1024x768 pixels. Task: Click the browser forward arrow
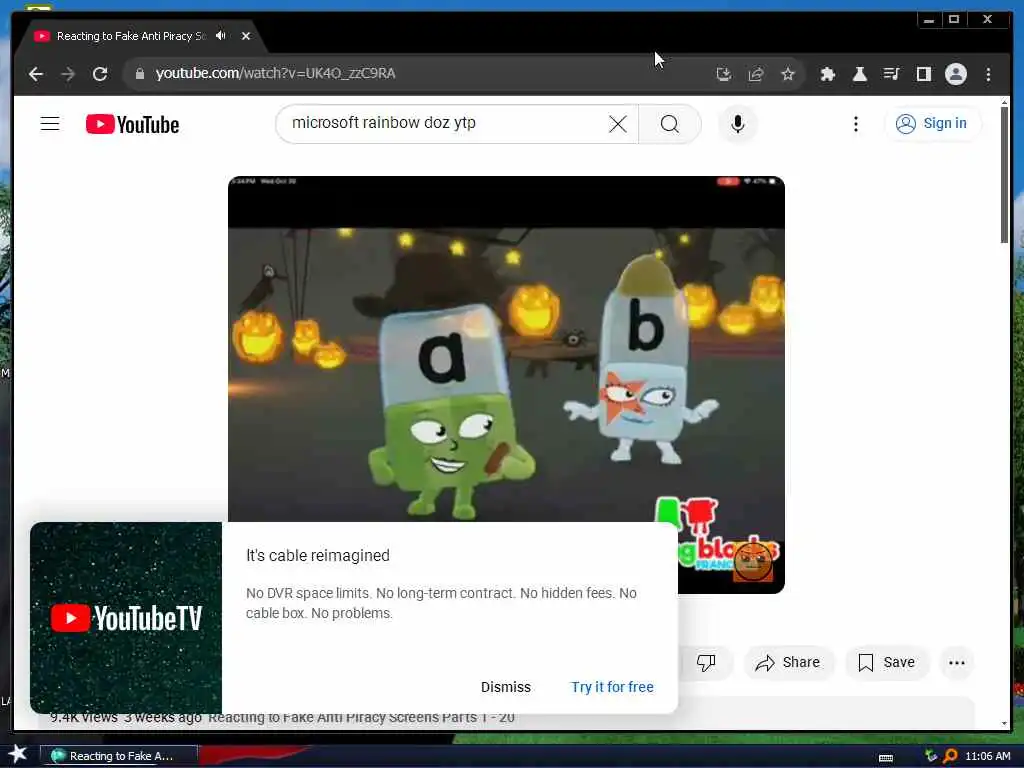coord(68,74)
